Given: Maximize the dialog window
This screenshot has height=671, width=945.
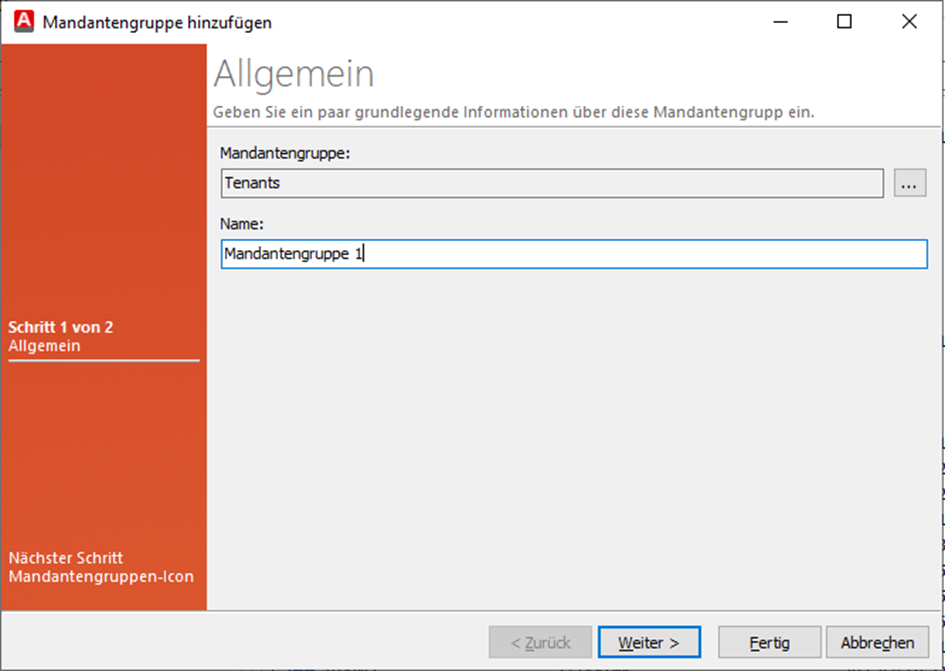Looking at the screenshot, I should (x=844, y=22).
